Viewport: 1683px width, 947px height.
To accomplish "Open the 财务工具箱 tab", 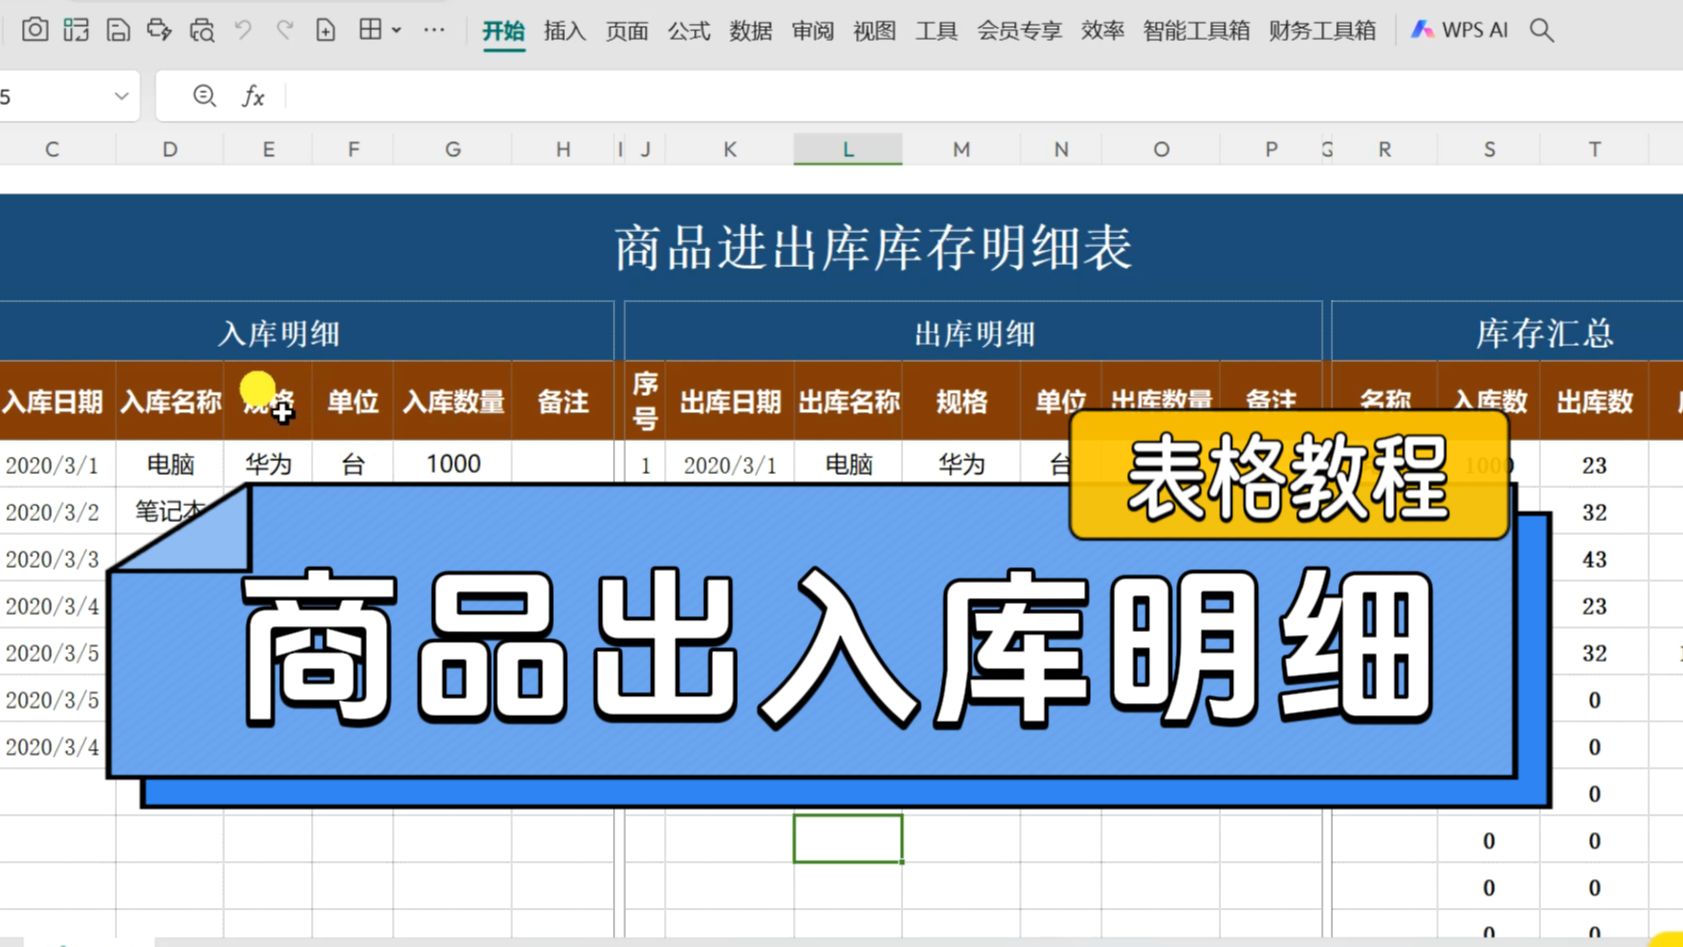I will [1323, 31].
